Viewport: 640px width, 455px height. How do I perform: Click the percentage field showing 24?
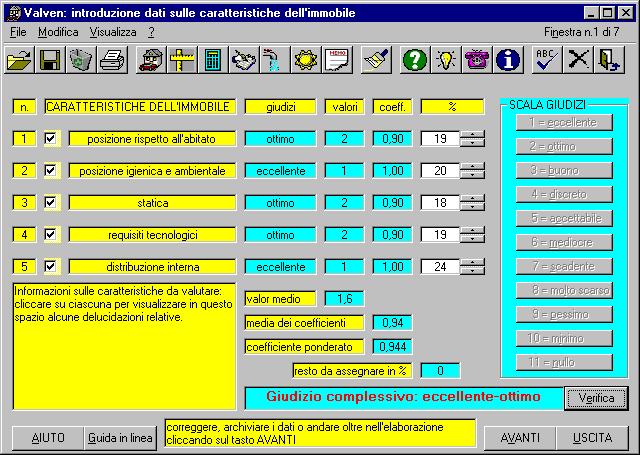point(440,267)
